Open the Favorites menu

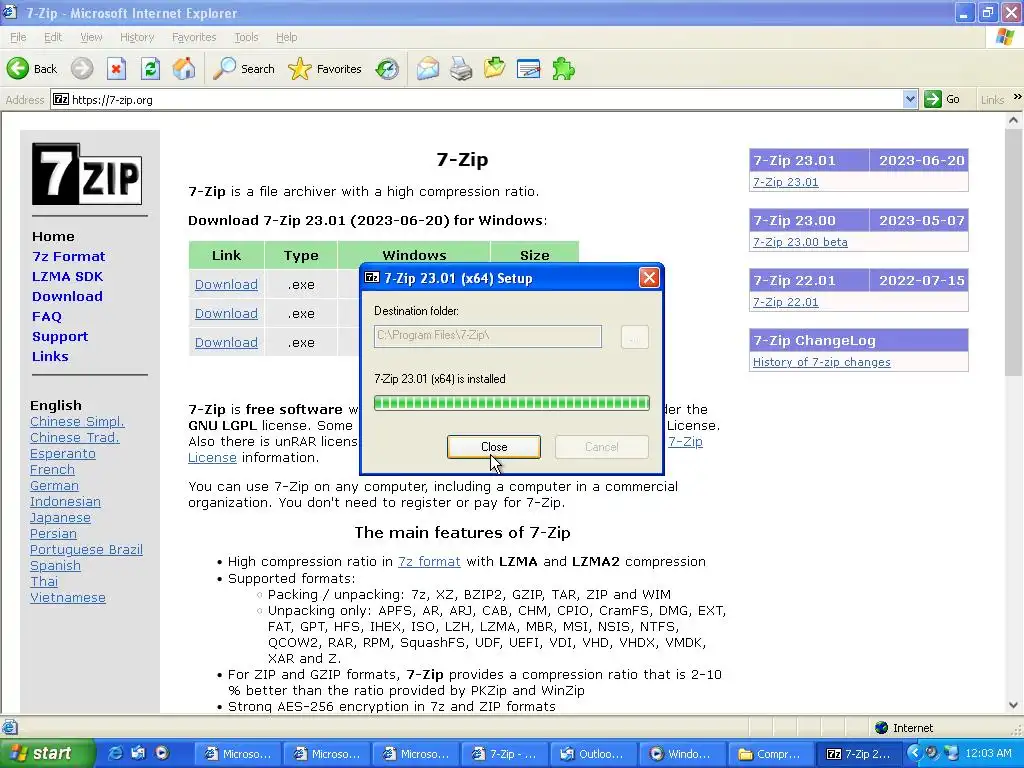tap(194, 37)
